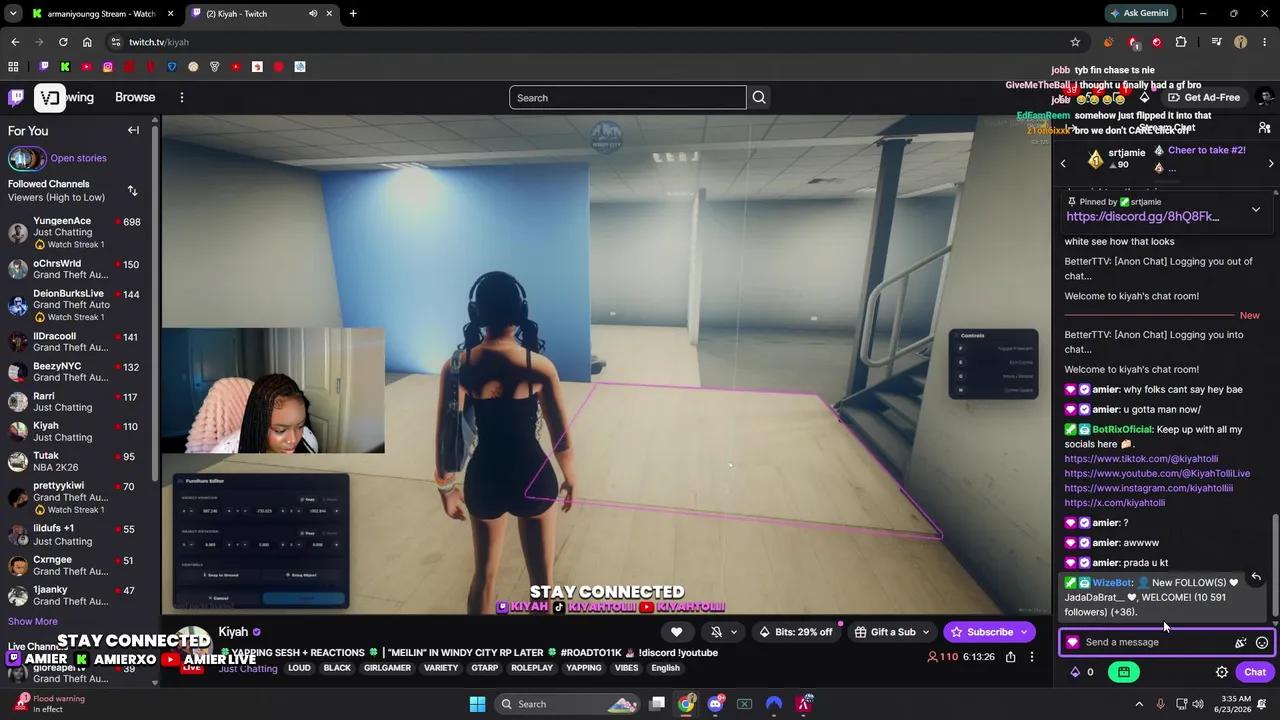Sort followed channels by viewers

[x=132, y=190]
